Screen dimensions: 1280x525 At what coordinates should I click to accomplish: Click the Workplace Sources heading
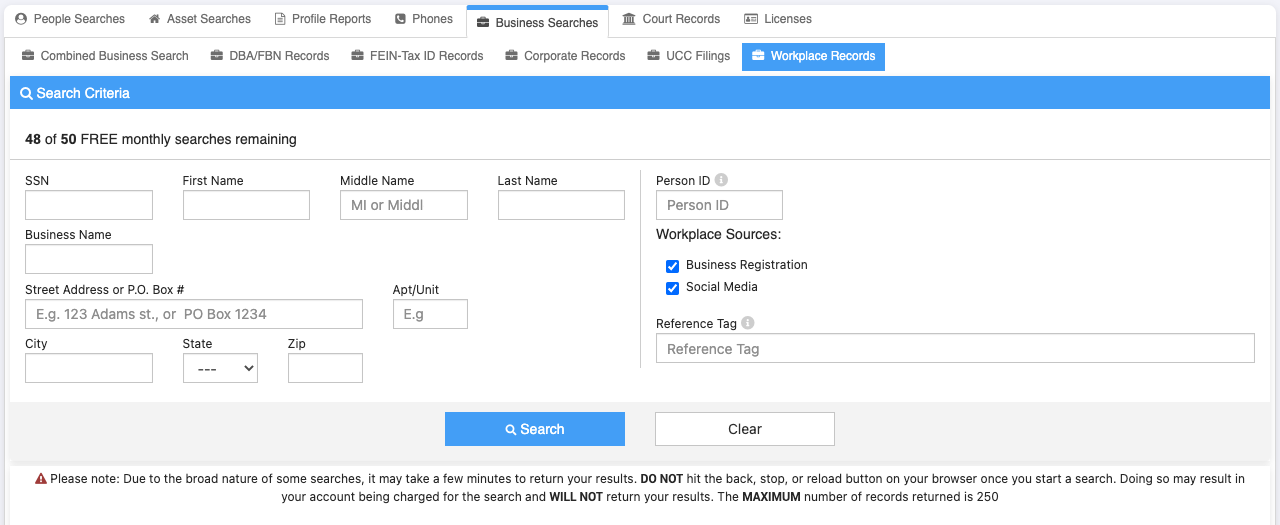click(x=718, y=234)
